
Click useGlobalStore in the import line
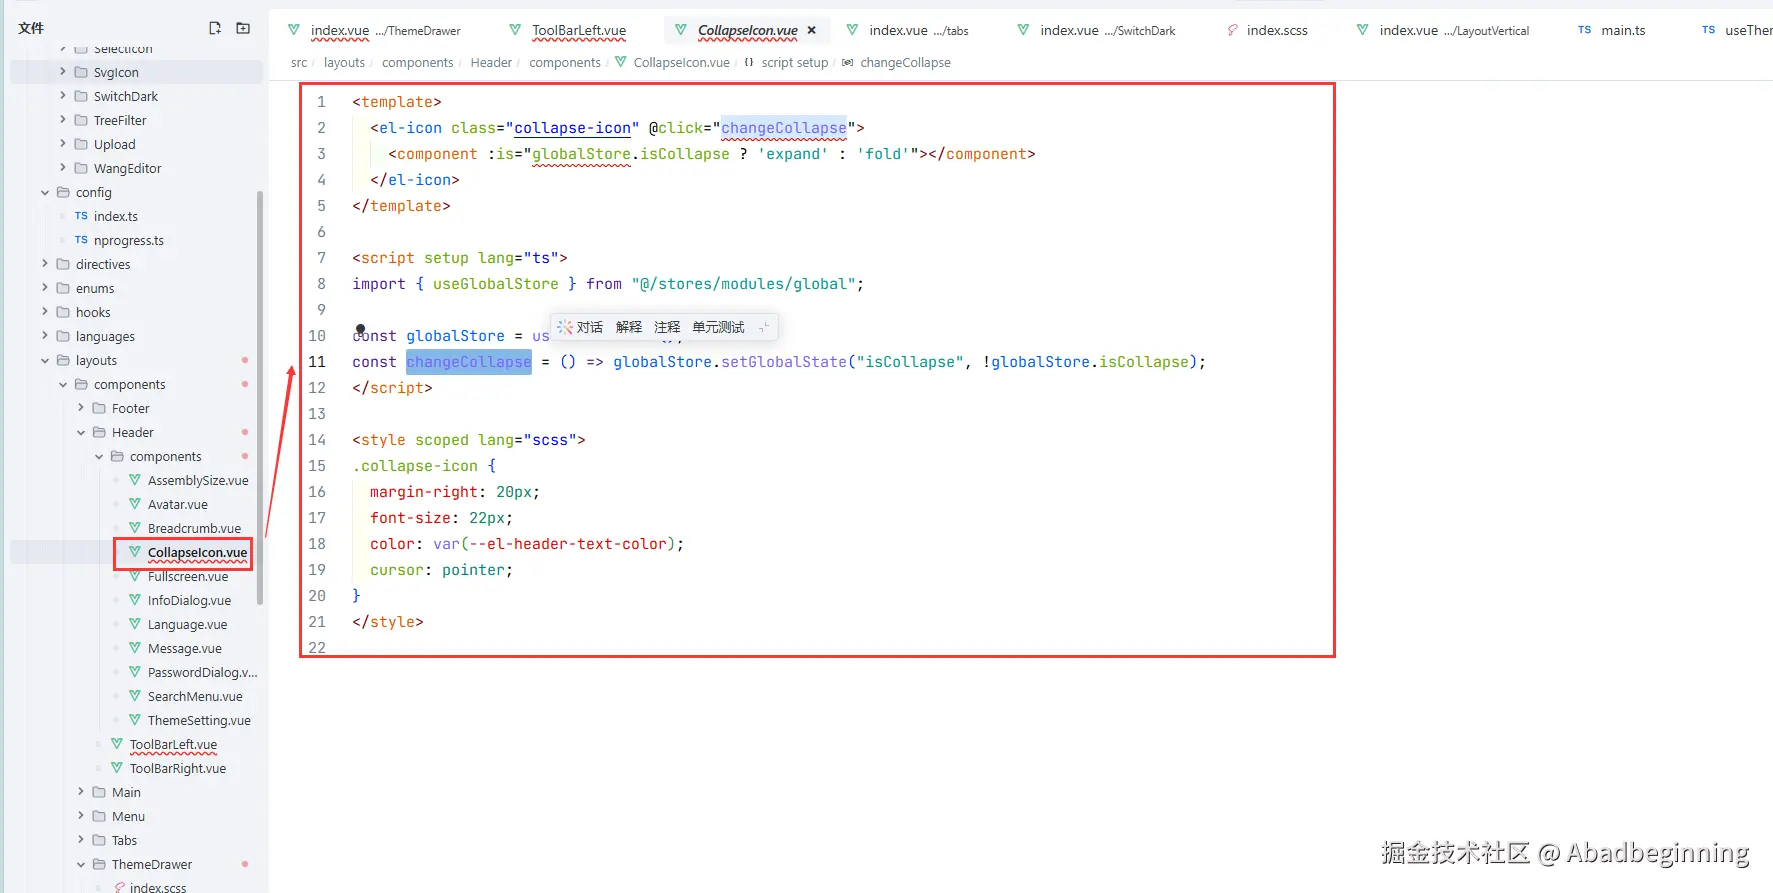[x=496, y=284]
